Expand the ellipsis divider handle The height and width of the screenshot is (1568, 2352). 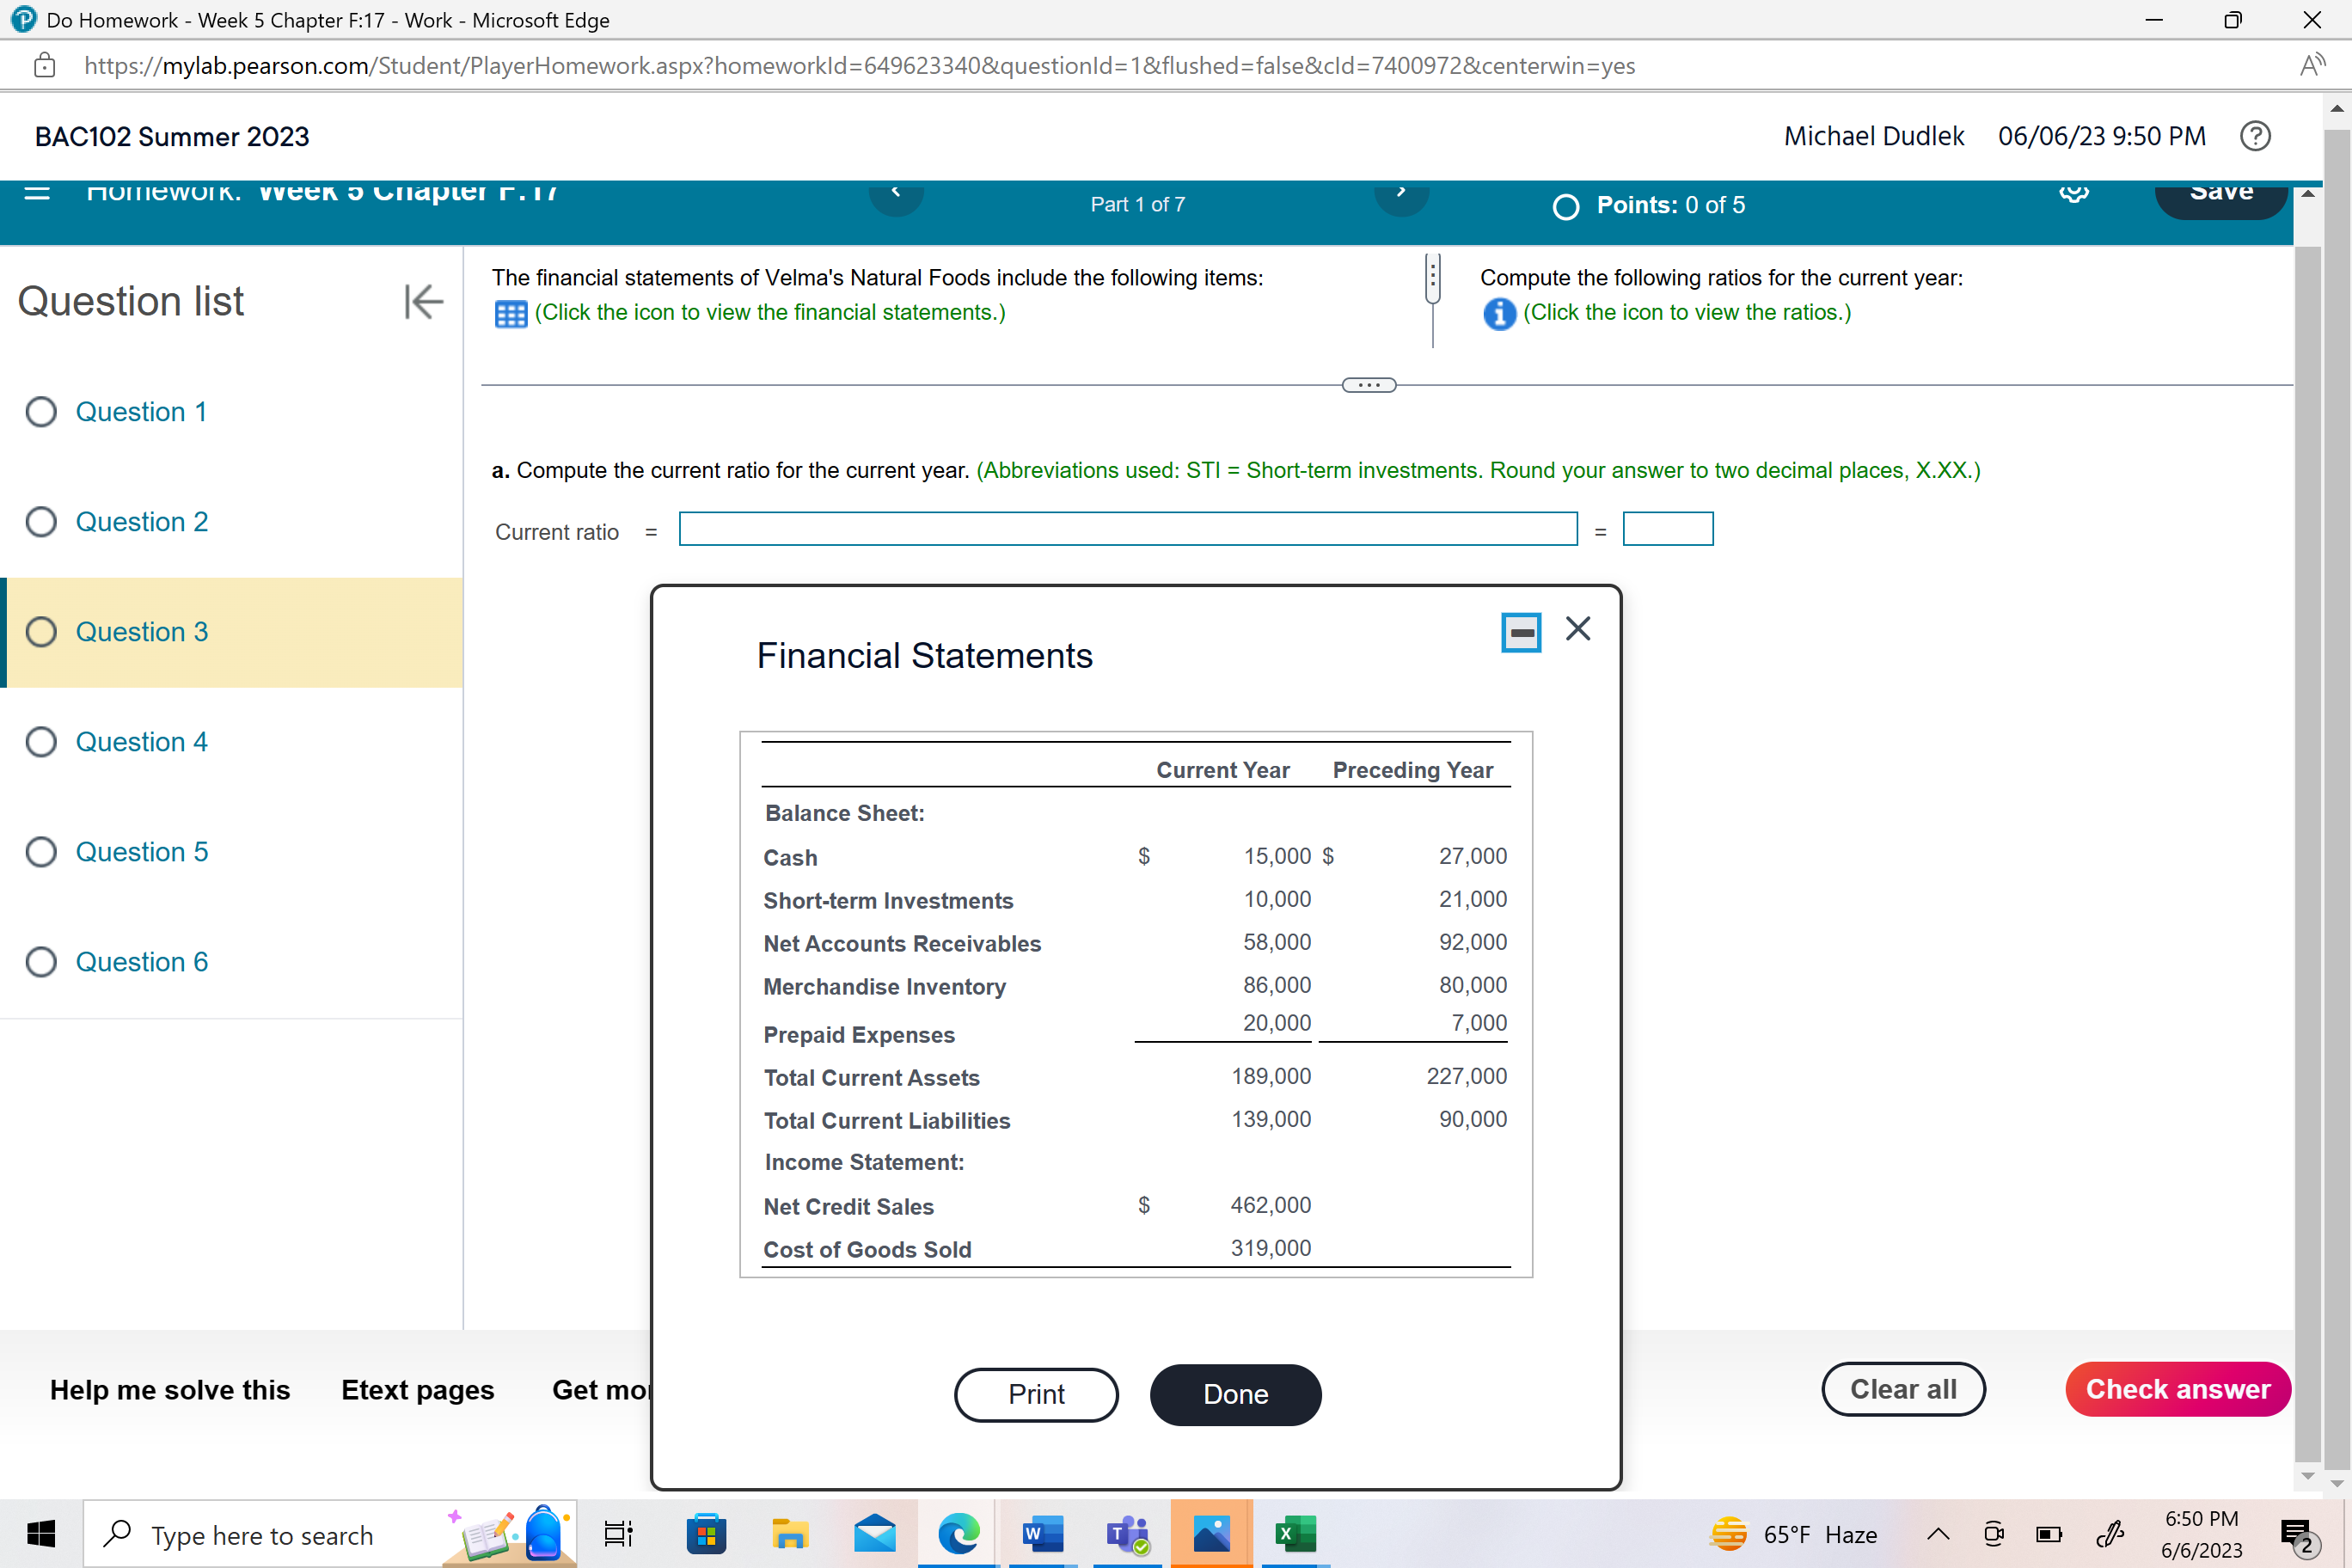pos(1368,385)
